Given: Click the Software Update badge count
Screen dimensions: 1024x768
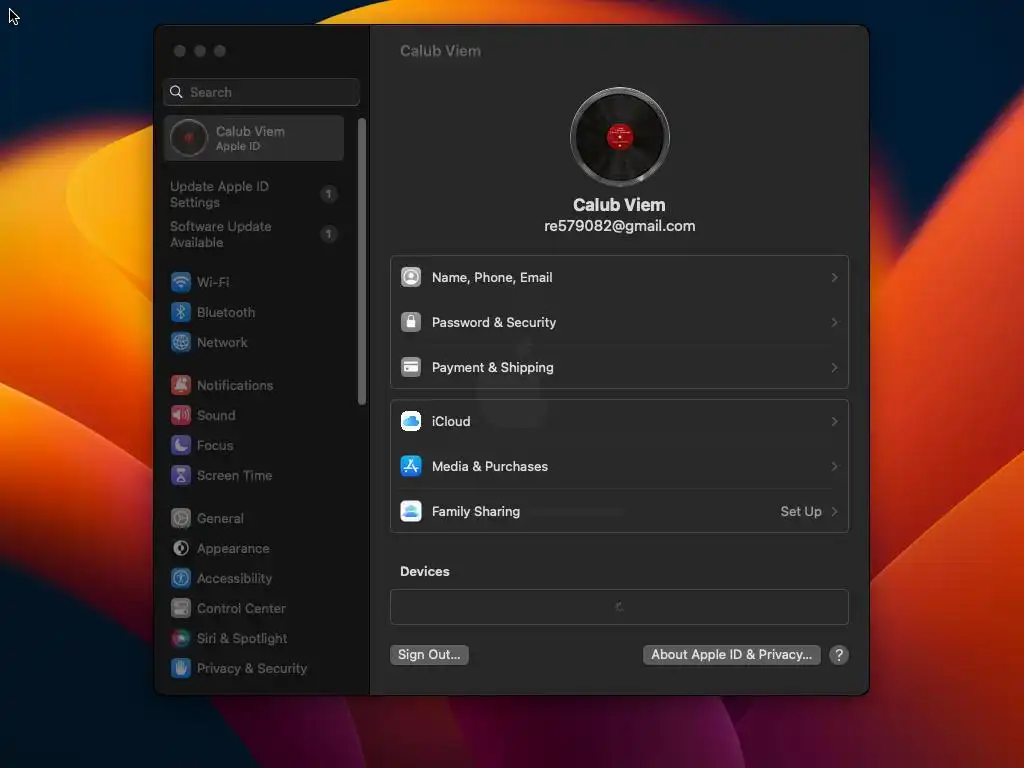Looking at the screenshot, I should pyautogui.click(x=328, y=234).
